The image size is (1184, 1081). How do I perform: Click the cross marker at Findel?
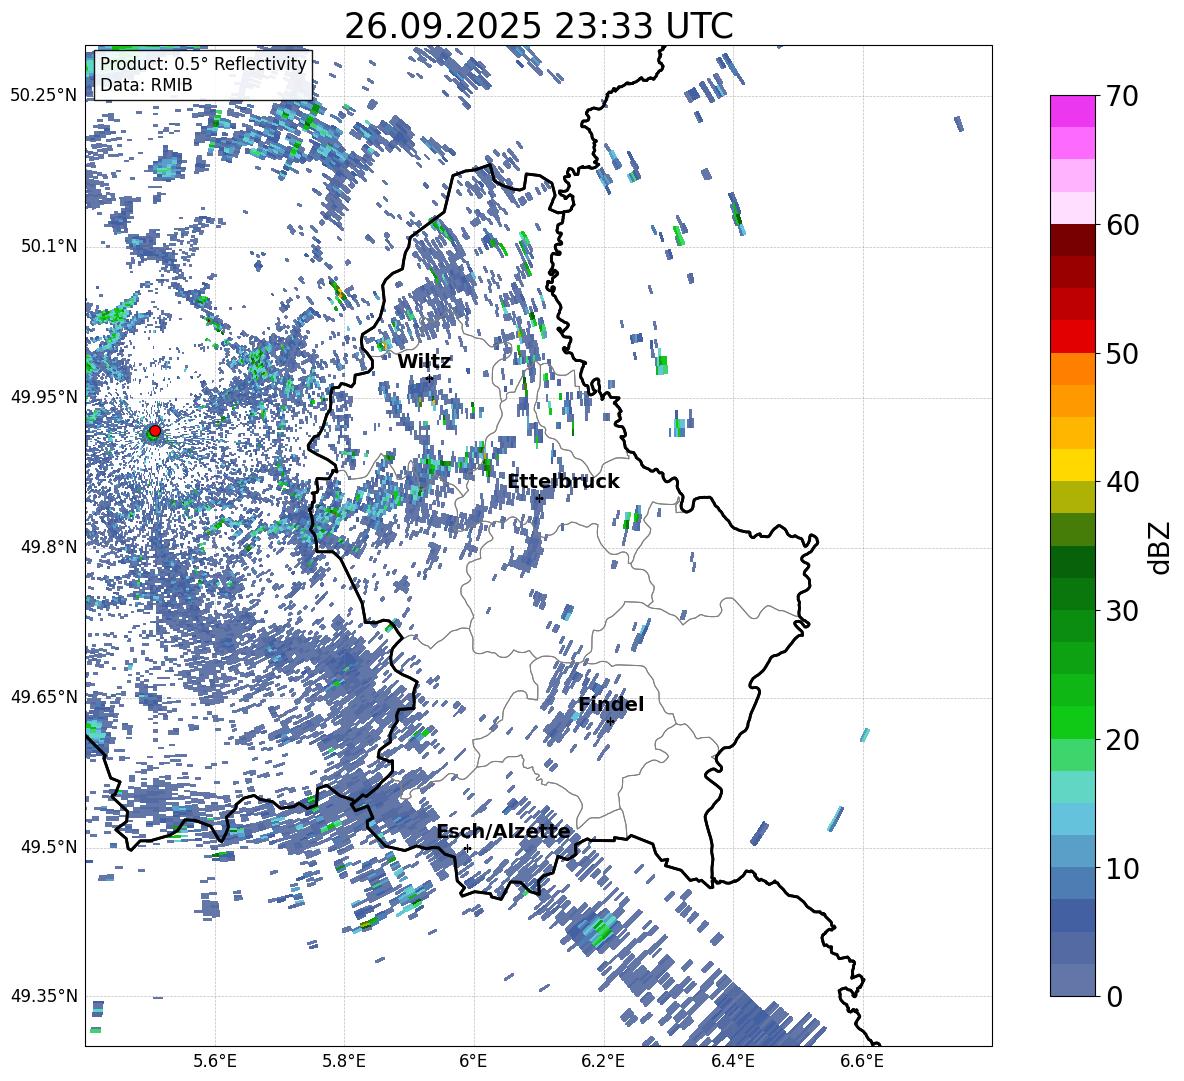tap(610, 722)
